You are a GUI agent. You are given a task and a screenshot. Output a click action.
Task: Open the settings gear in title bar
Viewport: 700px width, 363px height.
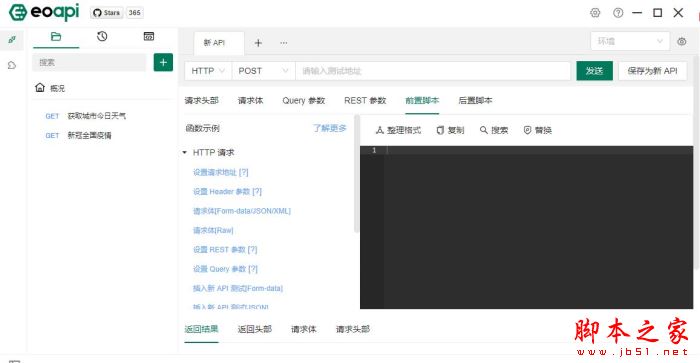[595, 13]
